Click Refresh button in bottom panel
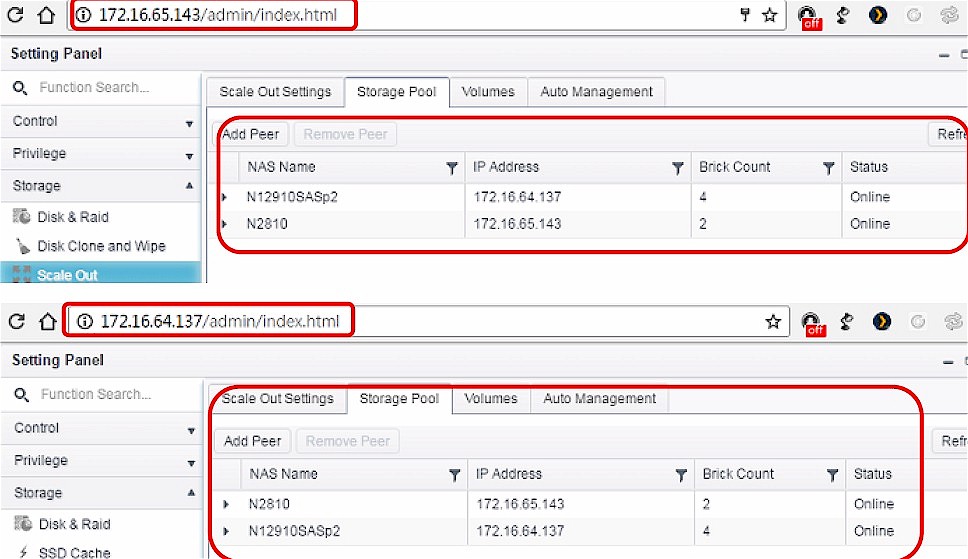 click(x=951, y=441)
